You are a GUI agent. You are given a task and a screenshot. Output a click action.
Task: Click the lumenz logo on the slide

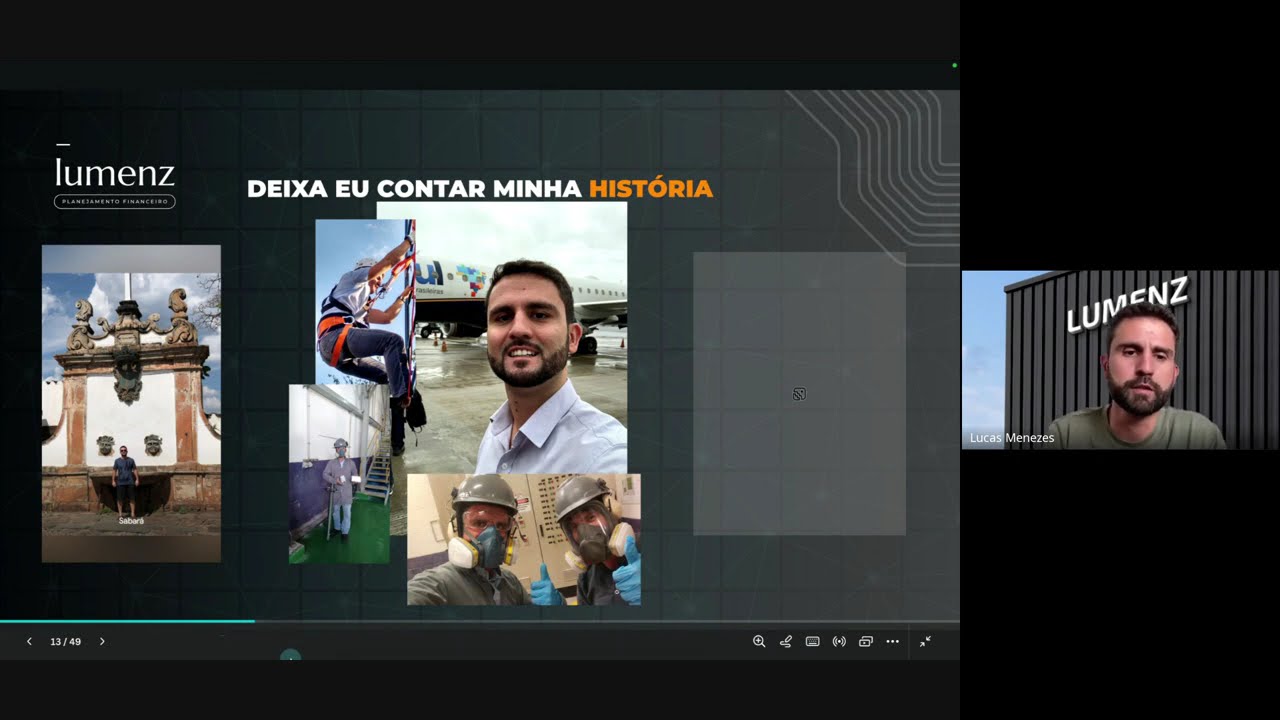pyautogui.click(x=115, y=177)
